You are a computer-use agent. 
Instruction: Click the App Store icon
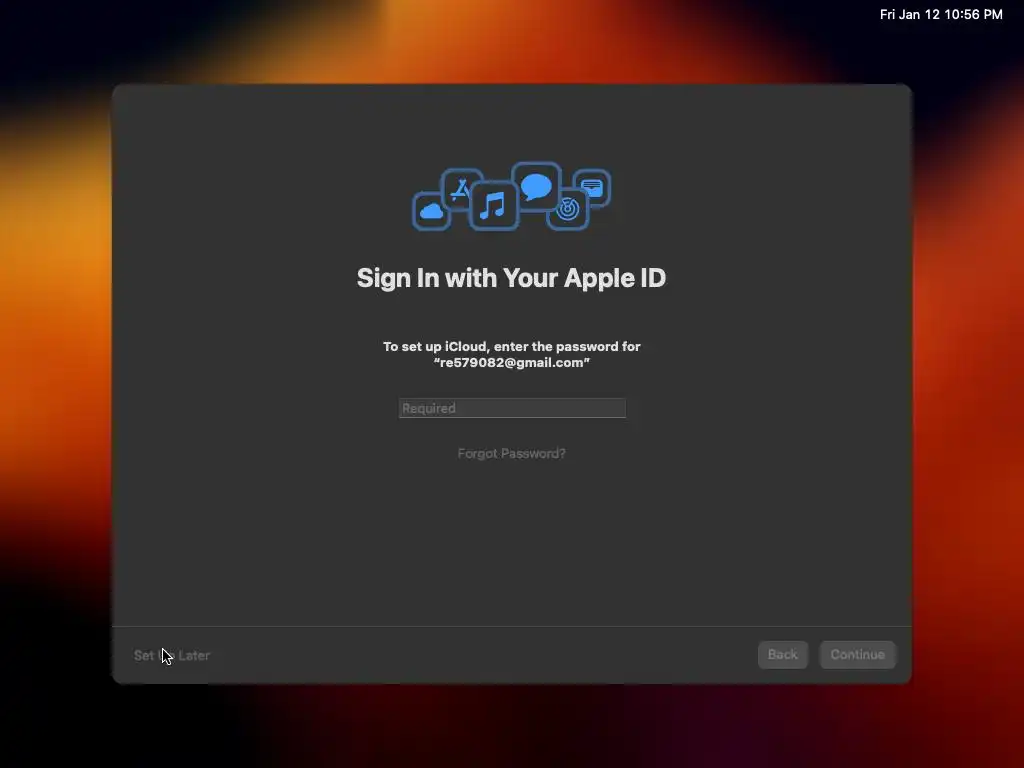tap(461, 189)
